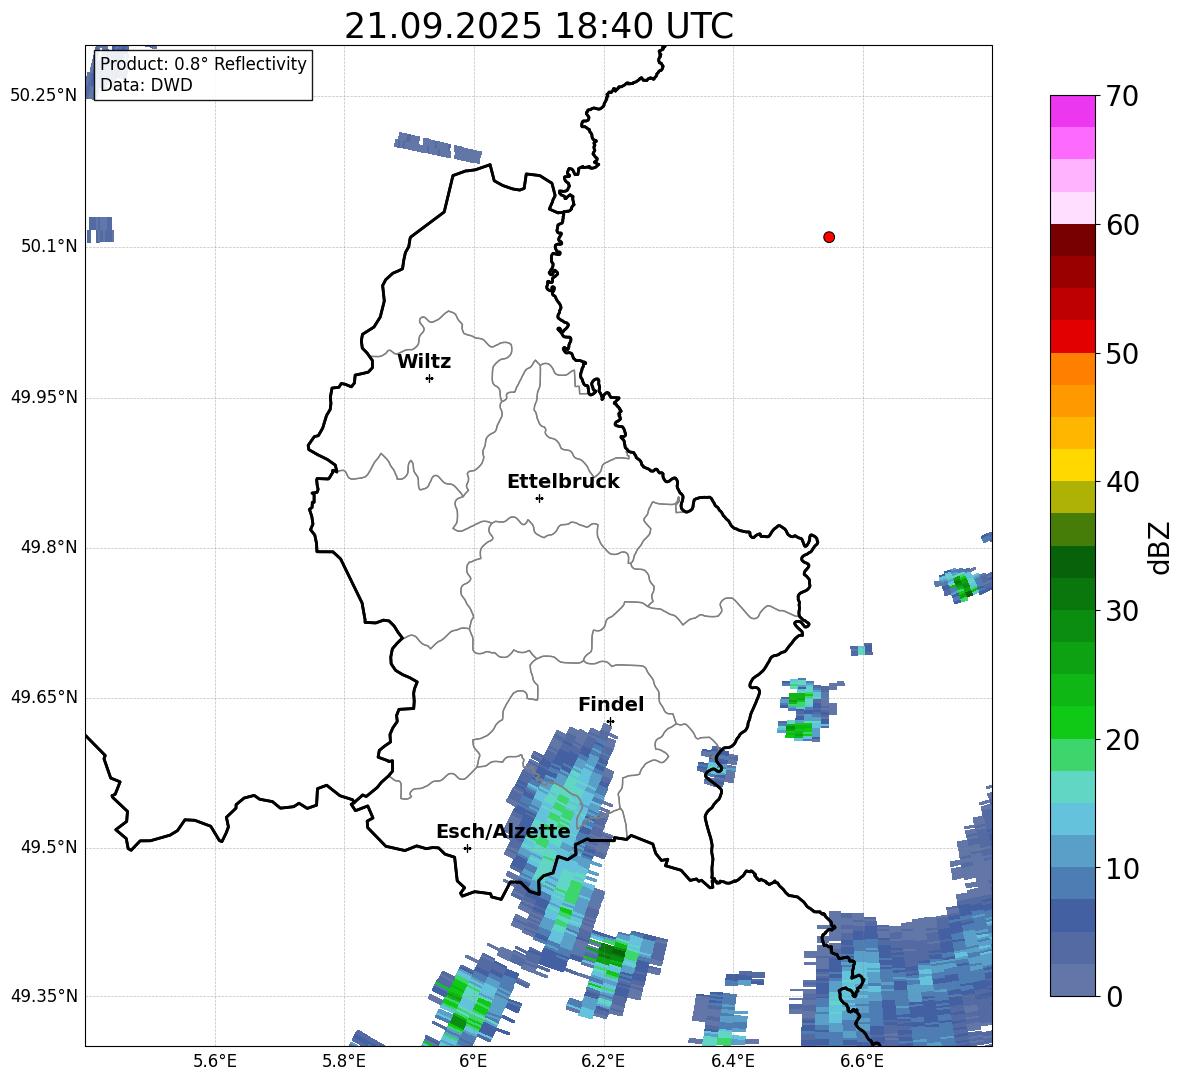This screenshot has width=1184, height=1081.
Task: Click the dBZ colorbar axis label
Action: (x=1159, y=547)
